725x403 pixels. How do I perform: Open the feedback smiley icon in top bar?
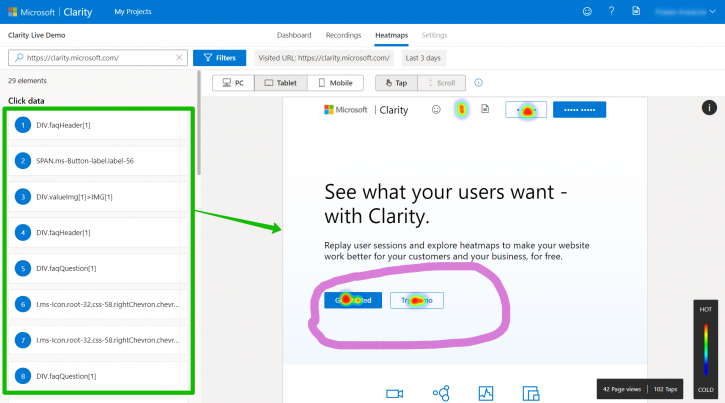[x=587, y=12]
